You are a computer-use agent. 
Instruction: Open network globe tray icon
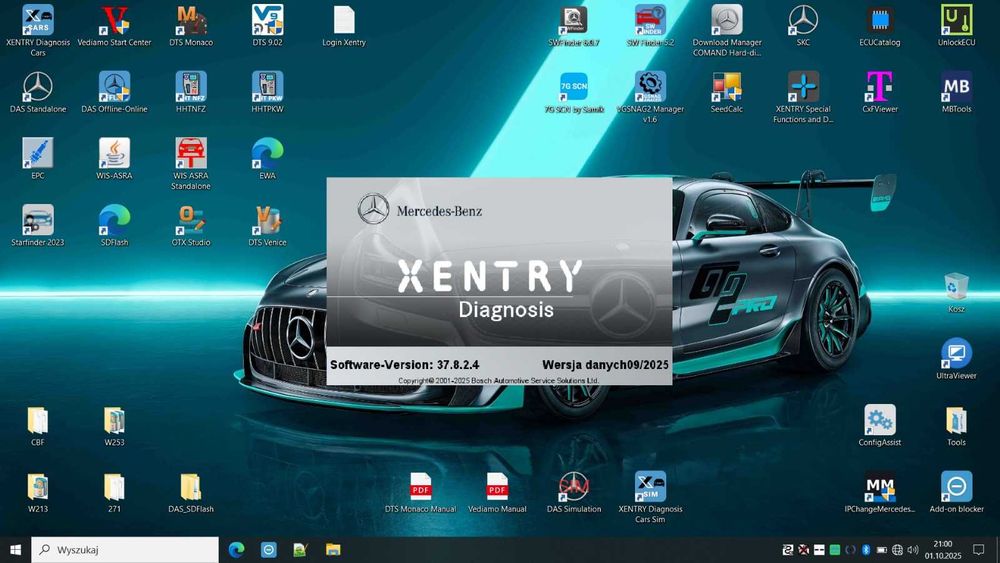897,550
